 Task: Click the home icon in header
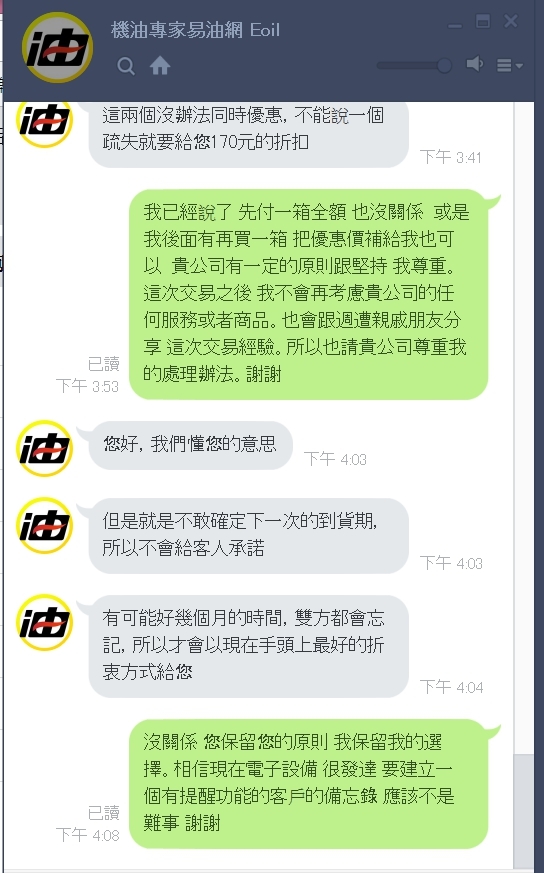(160, 66)
